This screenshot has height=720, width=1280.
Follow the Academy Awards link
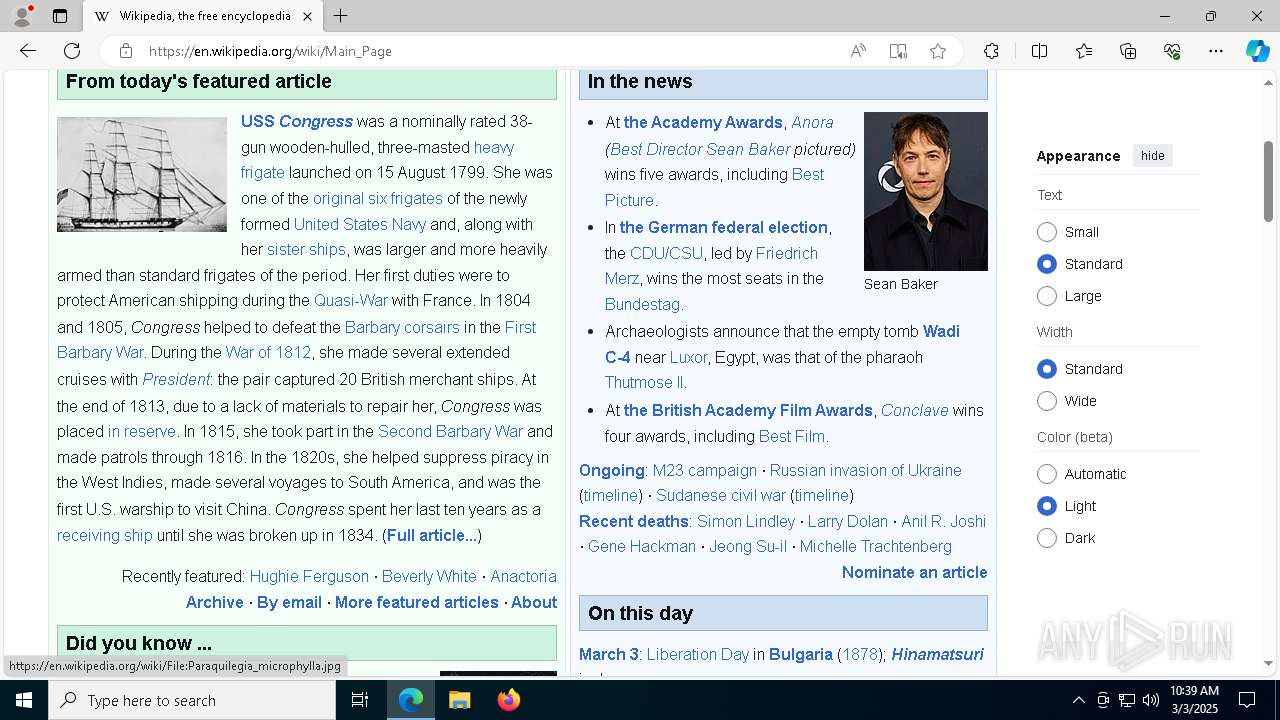[703, 122]
